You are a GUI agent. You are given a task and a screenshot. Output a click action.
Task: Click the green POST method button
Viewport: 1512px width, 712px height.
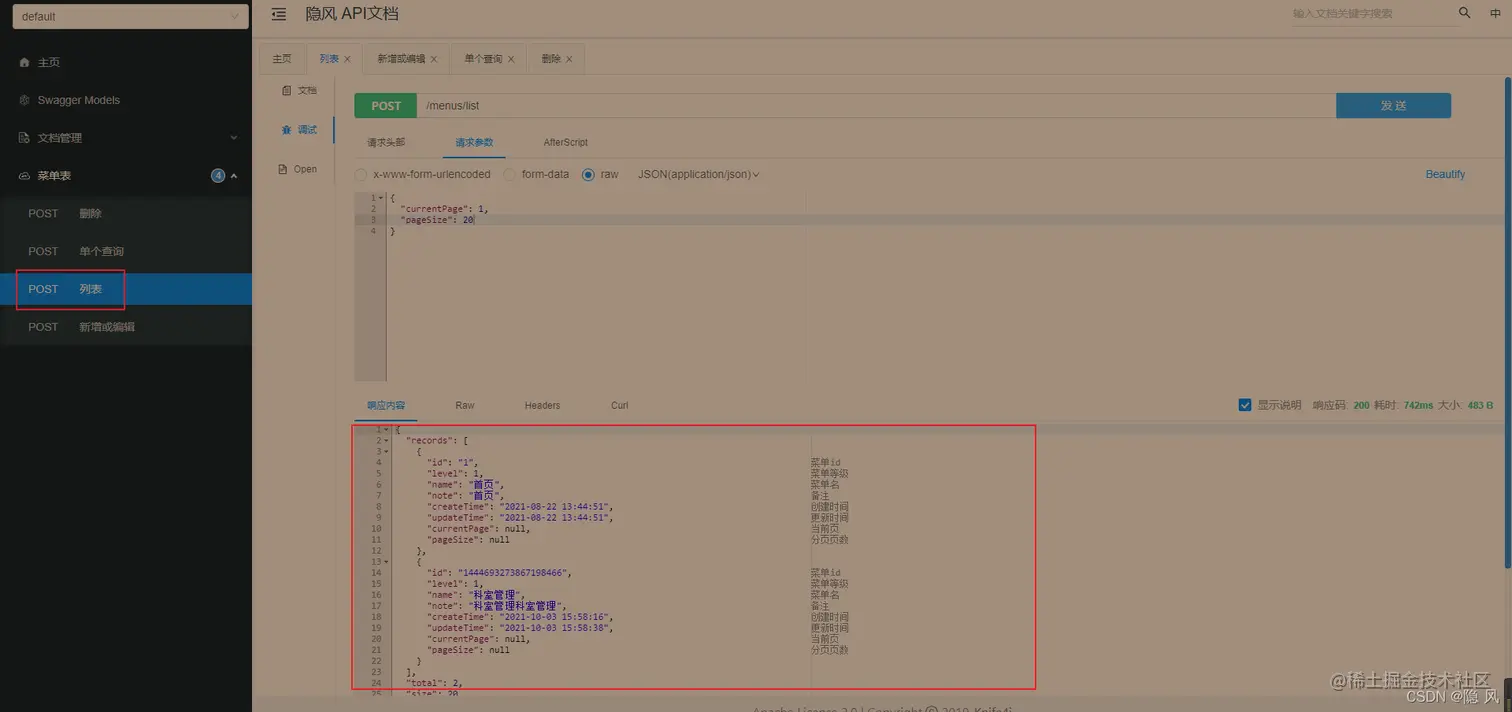(x=386, y=105)
